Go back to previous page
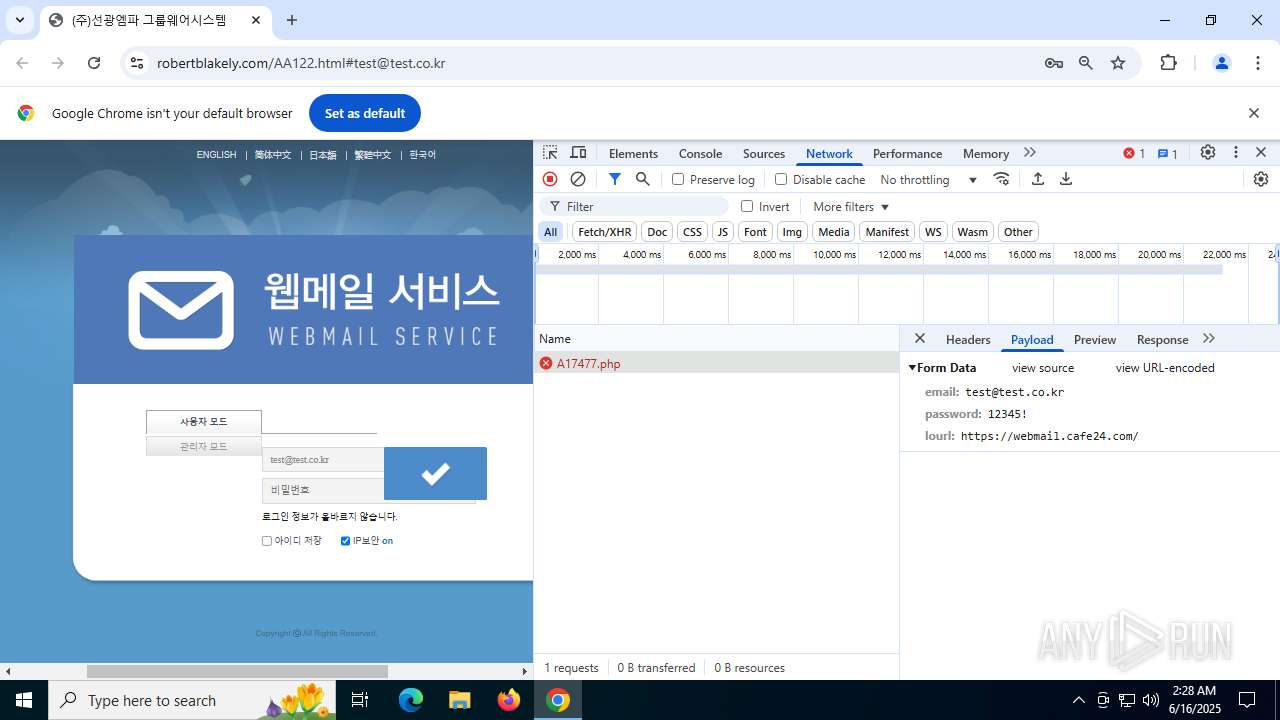Image resolution: width=1280 pixels, height=720 pixels. tap(22, 63)
